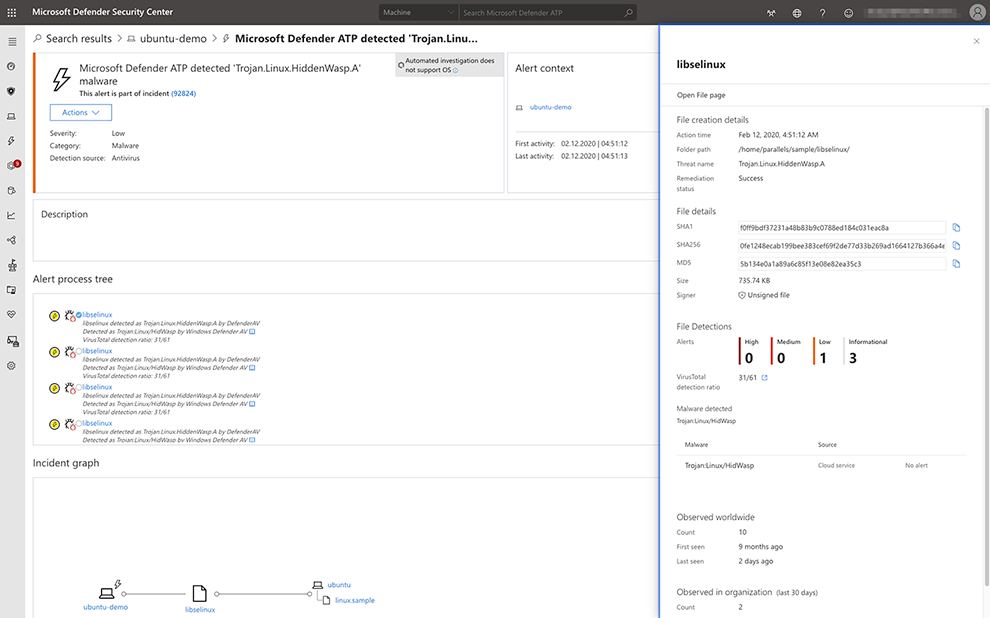This screenshot has width=990, height=618.
Task: Open the Actions dropdown on the alert
Action: tap(80, 112)
